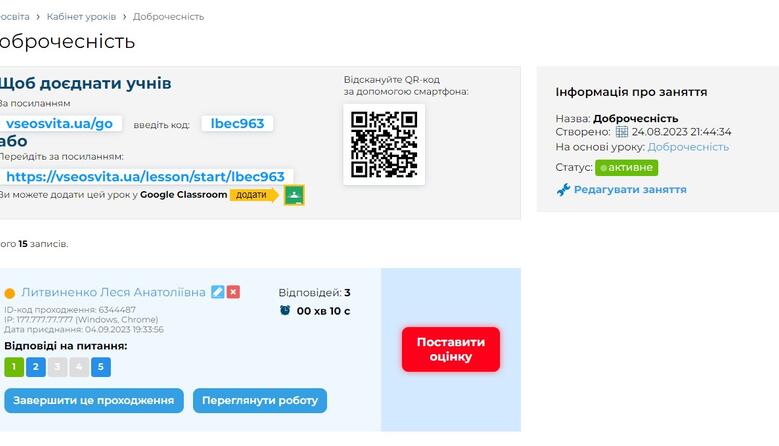
Task: Open the vseosvita.ua/go link
Action: point(60,123)
